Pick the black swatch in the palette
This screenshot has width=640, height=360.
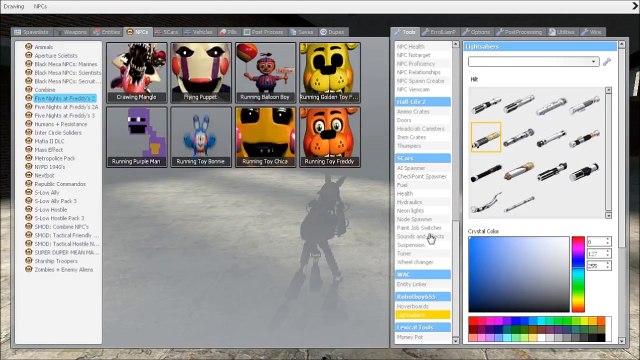coord(600,338)
